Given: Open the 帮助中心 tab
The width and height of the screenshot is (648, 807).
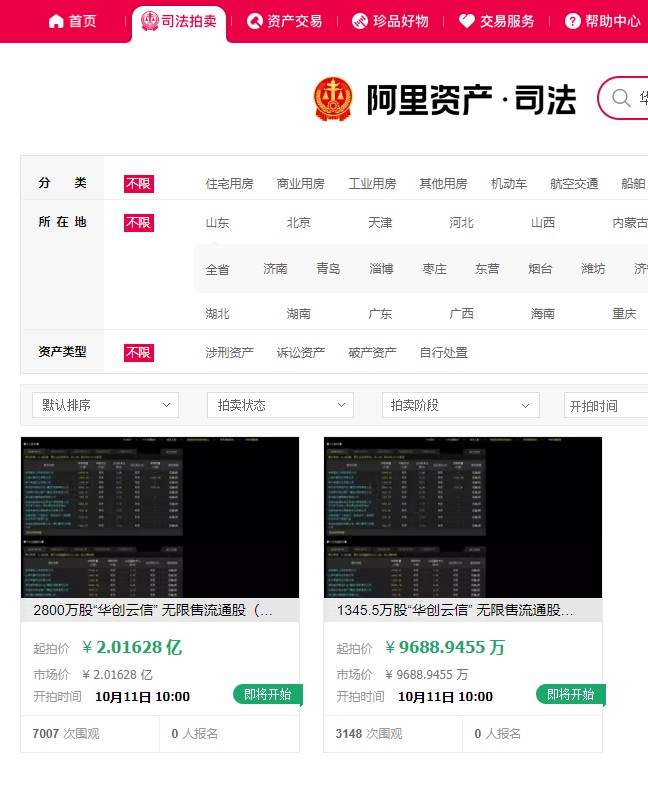Looking at the screenshot, I should pos(612,21).
